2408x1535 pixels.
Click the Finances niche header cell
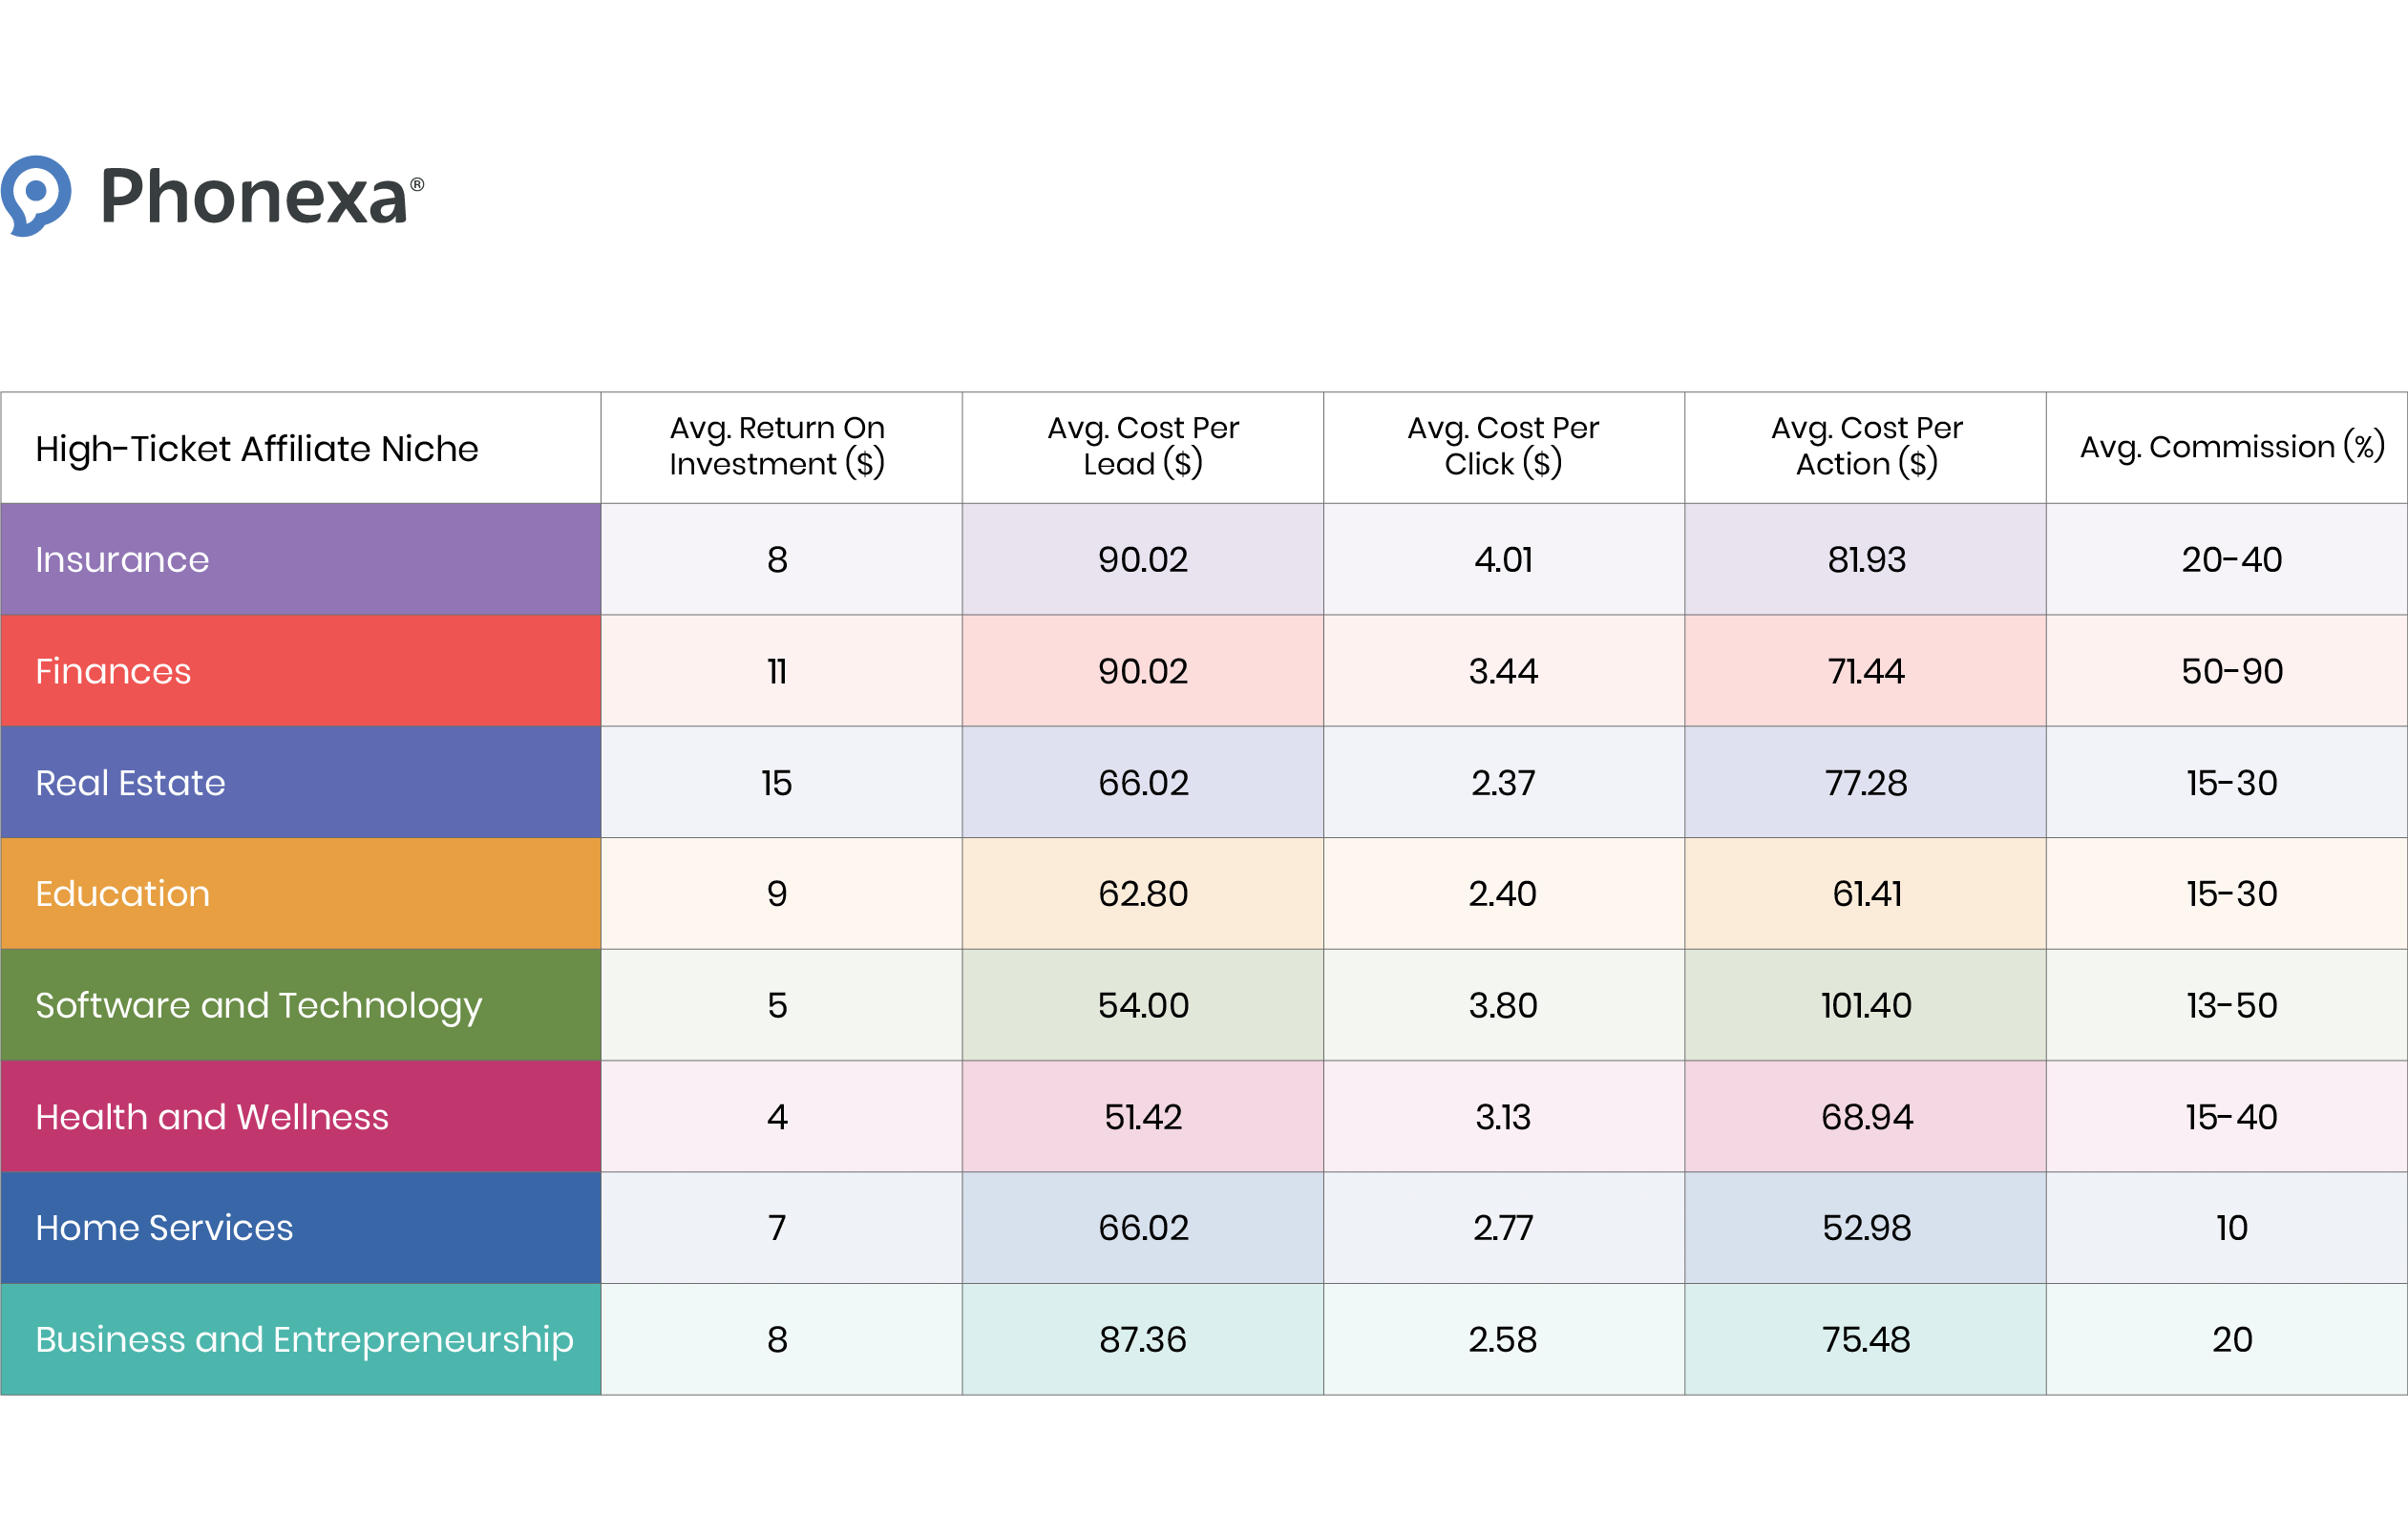point(112,671)
